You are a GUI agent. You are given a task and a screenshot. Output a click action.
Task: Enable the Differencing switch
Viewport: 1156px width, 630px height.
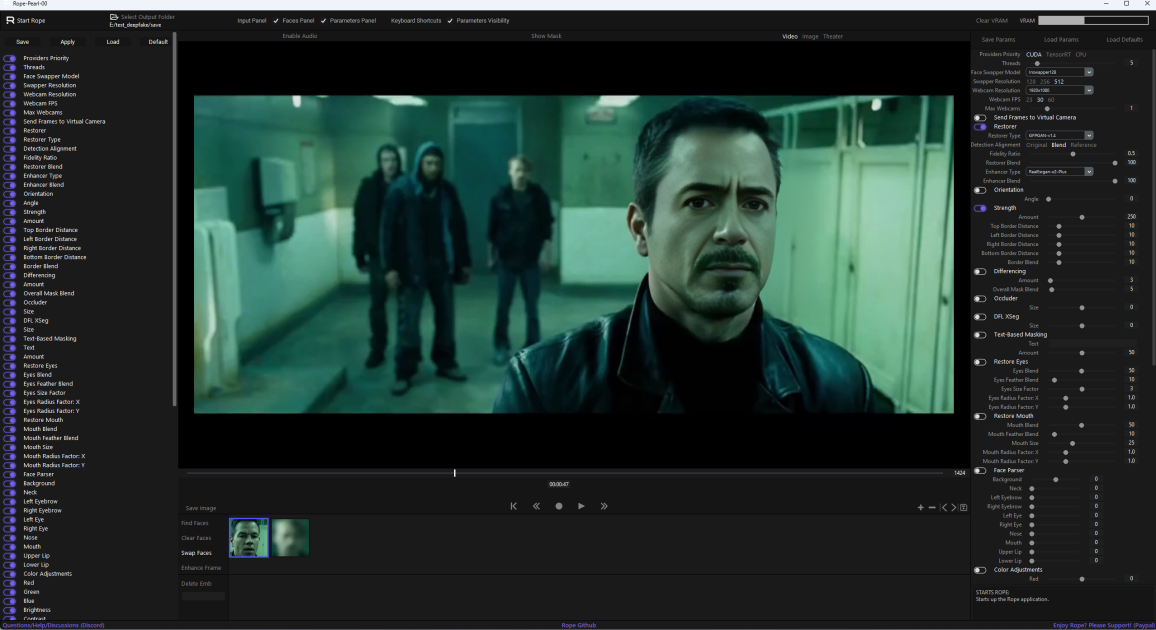pyautogui.click(x=980, y=271)
